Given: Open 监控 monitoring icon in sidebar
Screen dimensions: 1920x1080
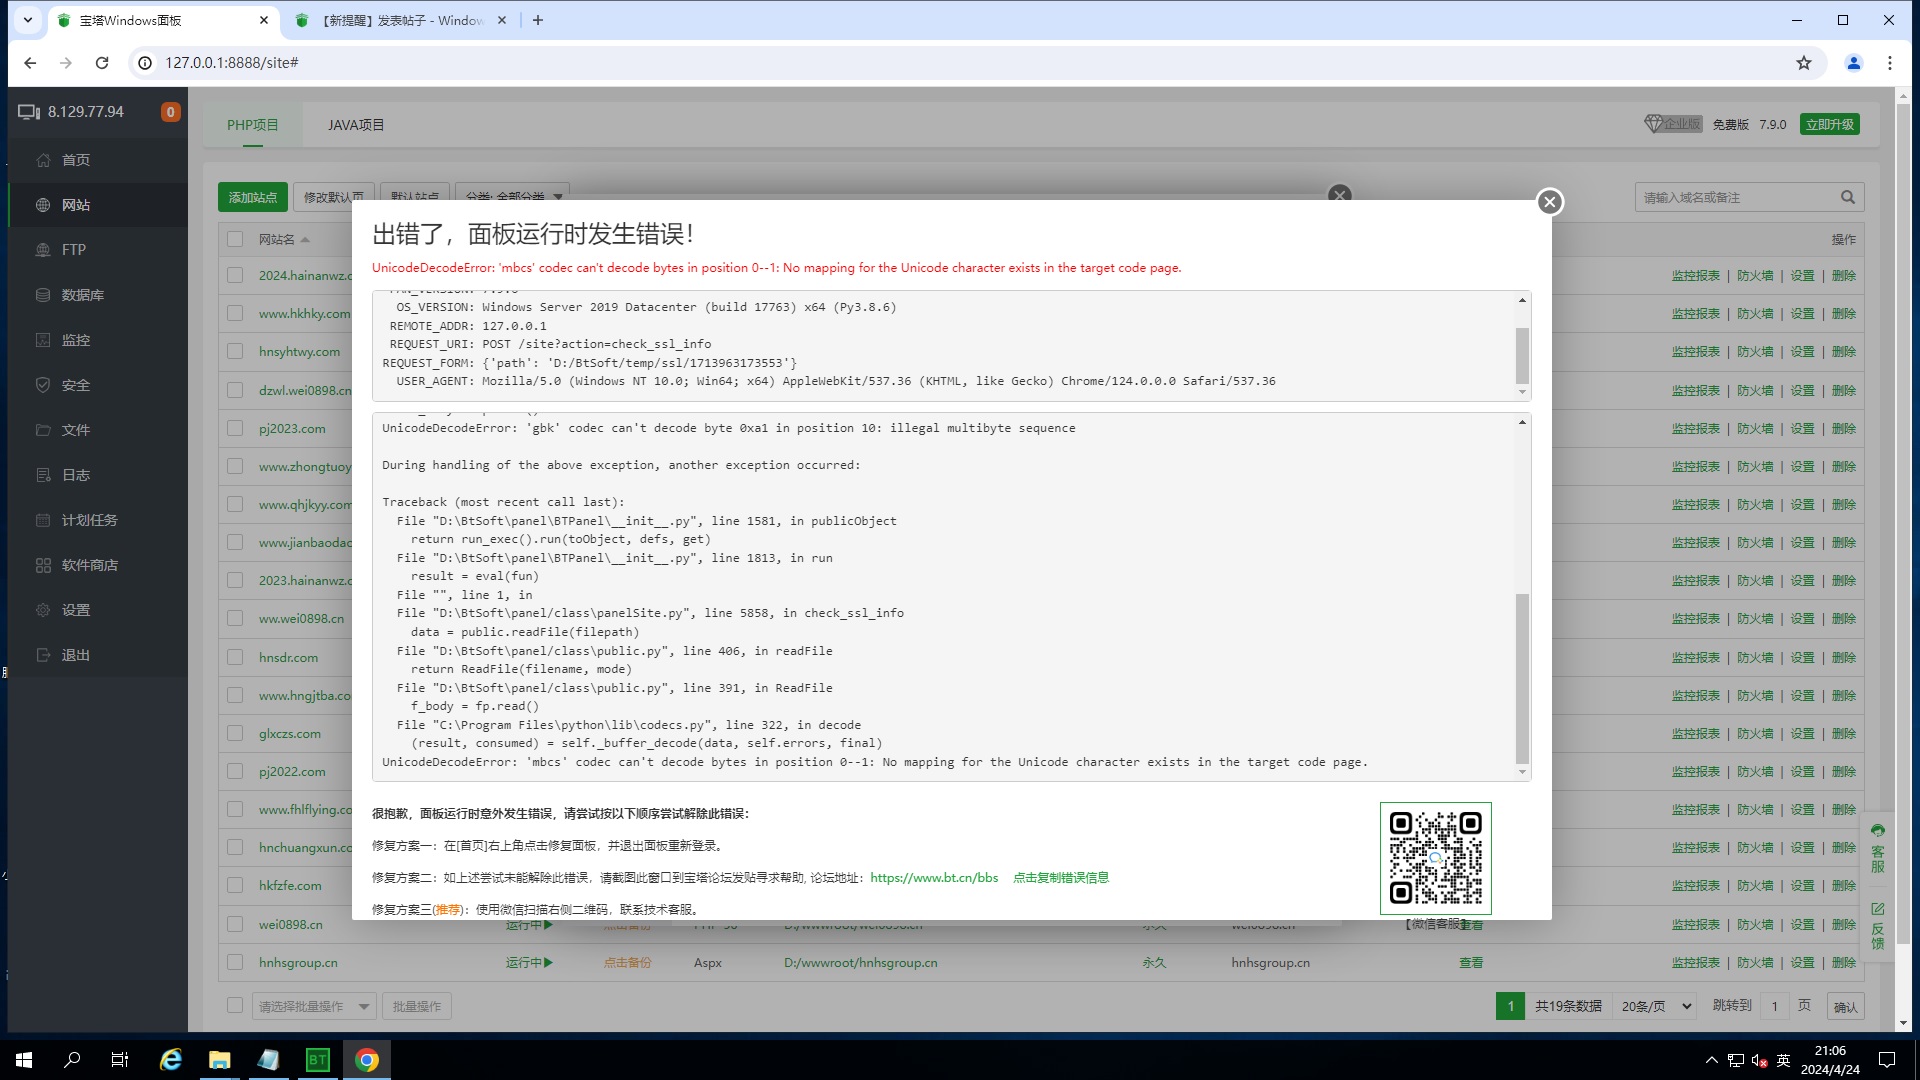Looking at the screenshot, I should click(43, 340).
